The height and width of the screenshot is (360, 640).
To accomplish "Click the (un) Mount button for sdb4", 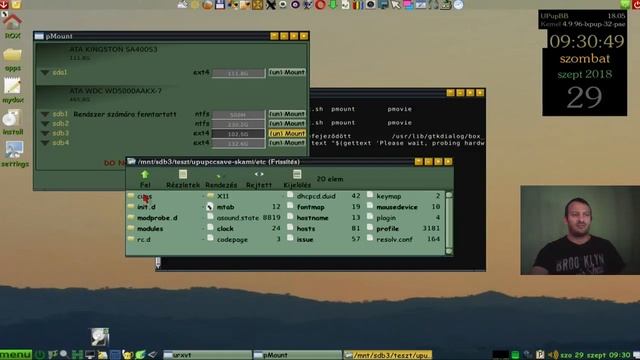I will [287, 142].
